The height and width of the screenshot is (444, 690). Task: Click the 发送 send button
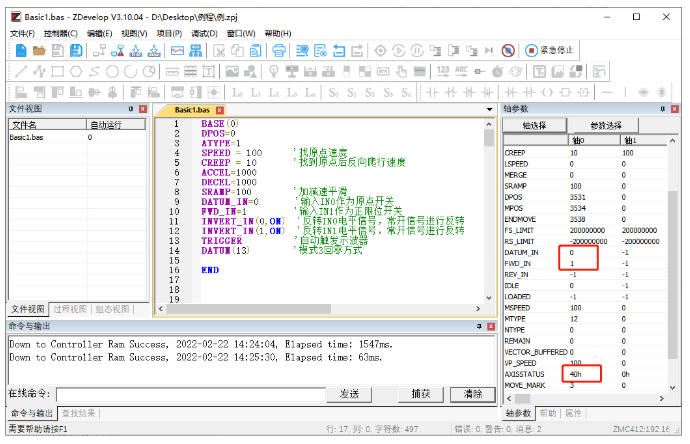(x=349, y=393)
